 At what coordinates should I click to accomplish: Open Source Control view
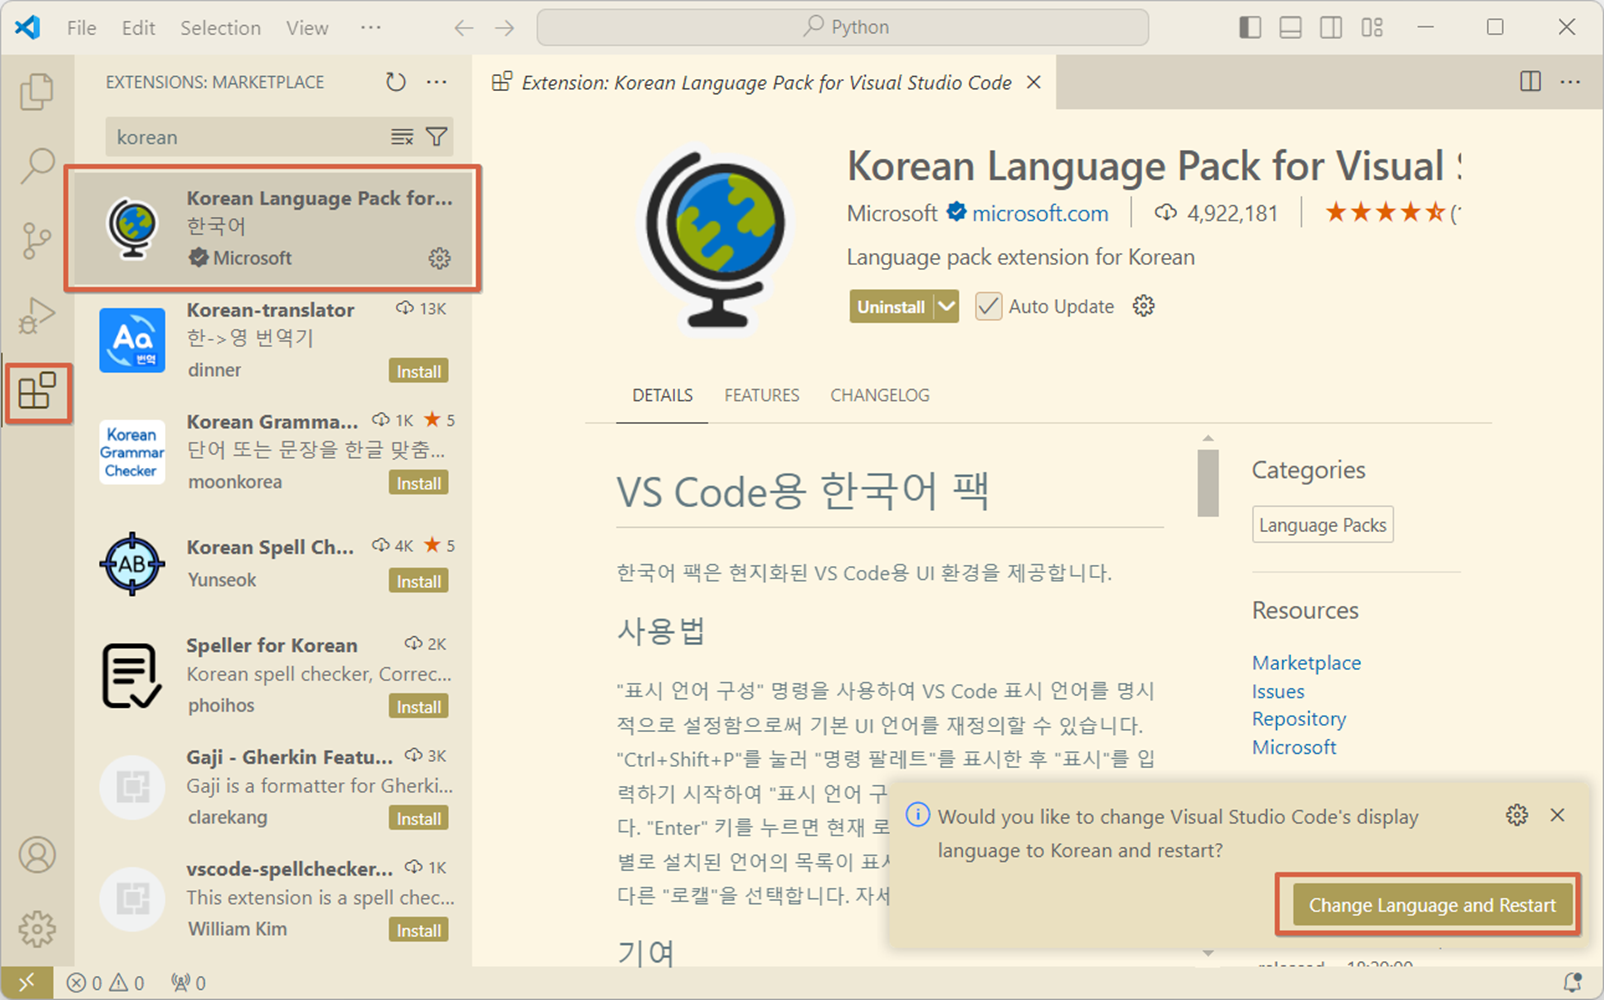pos(37,241)
